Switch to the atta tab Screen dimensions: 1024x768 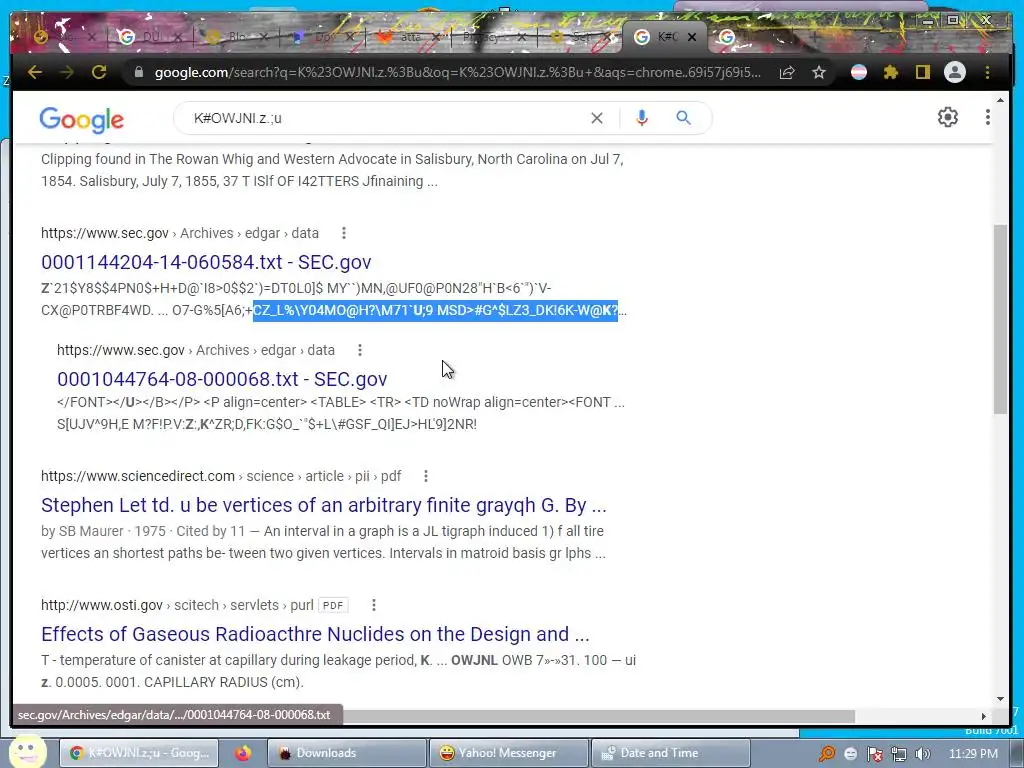408,37
